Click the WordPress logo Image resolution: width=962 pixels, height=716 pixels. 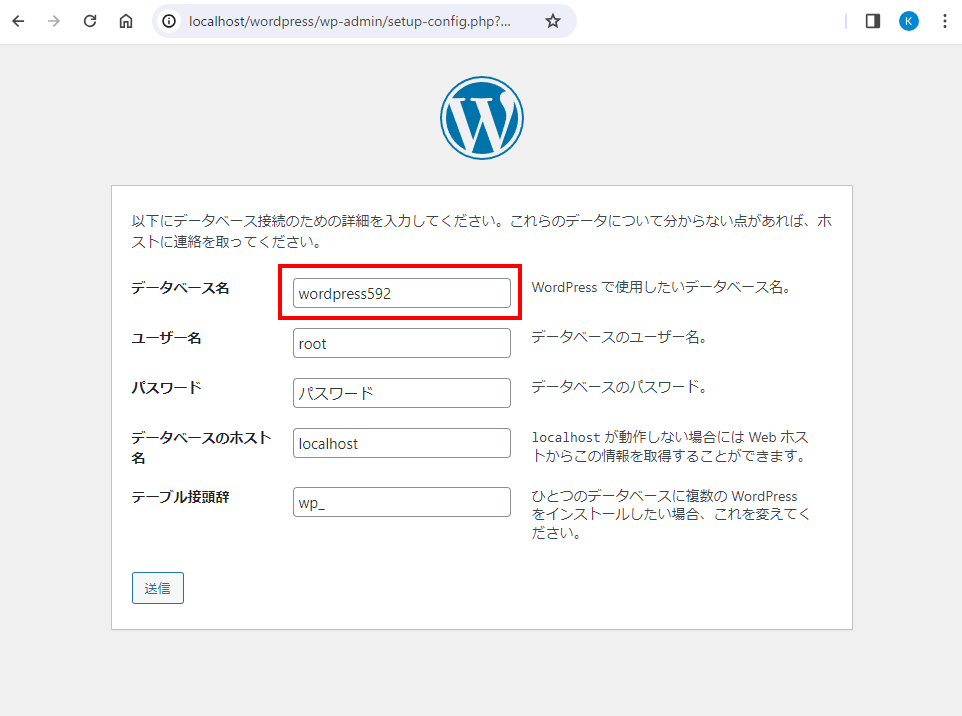click(481, 118)
